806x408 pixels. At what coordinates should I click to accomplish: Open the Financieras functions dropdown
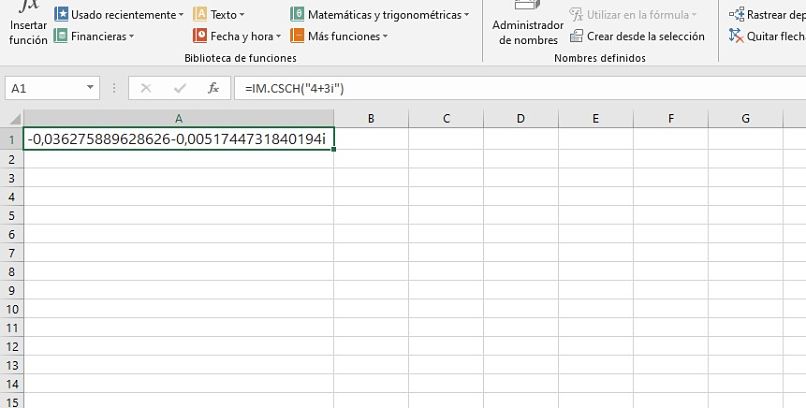pos(94,36)
